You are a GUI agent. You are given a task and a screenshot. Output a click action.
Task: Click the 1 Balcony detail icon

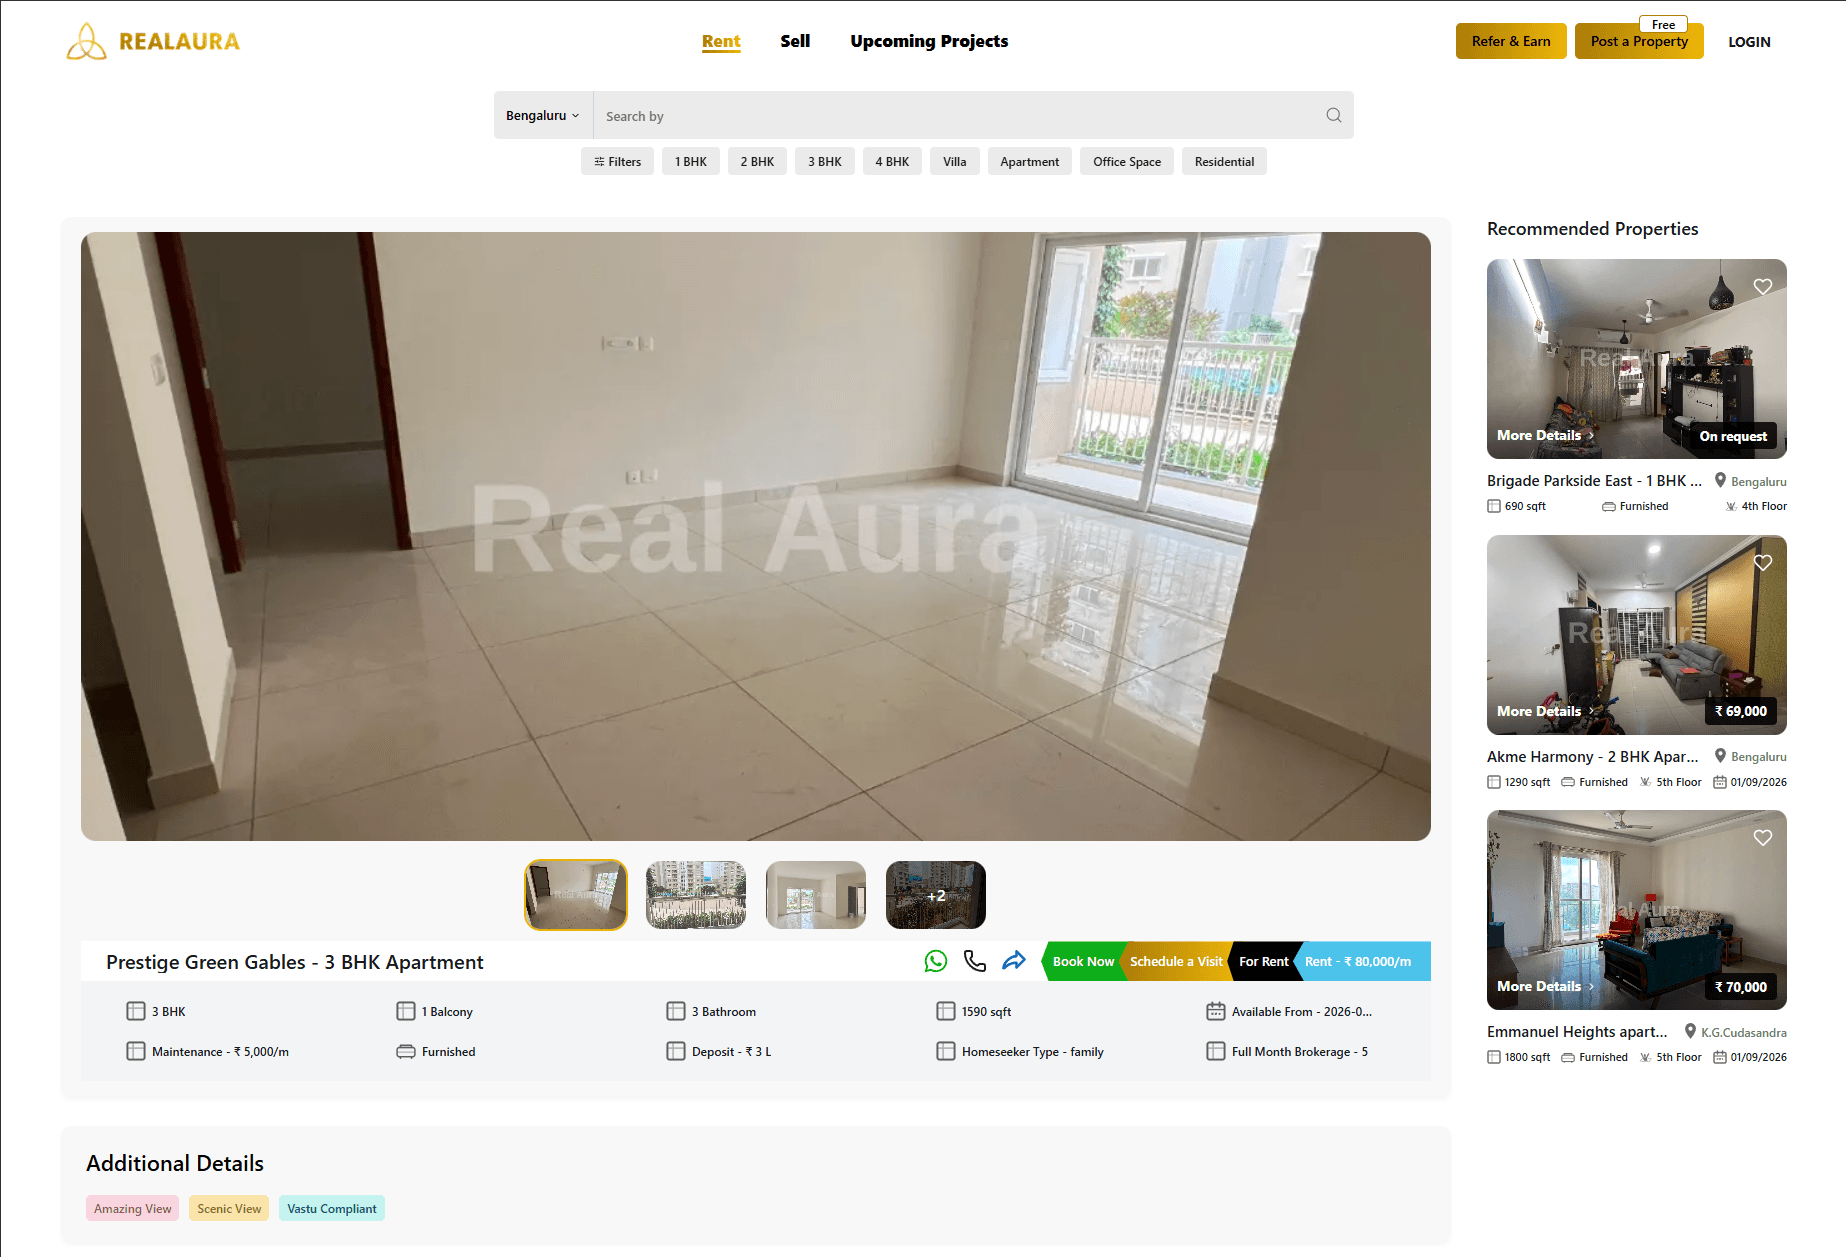pyautogui.click(x=406, y=1011)
